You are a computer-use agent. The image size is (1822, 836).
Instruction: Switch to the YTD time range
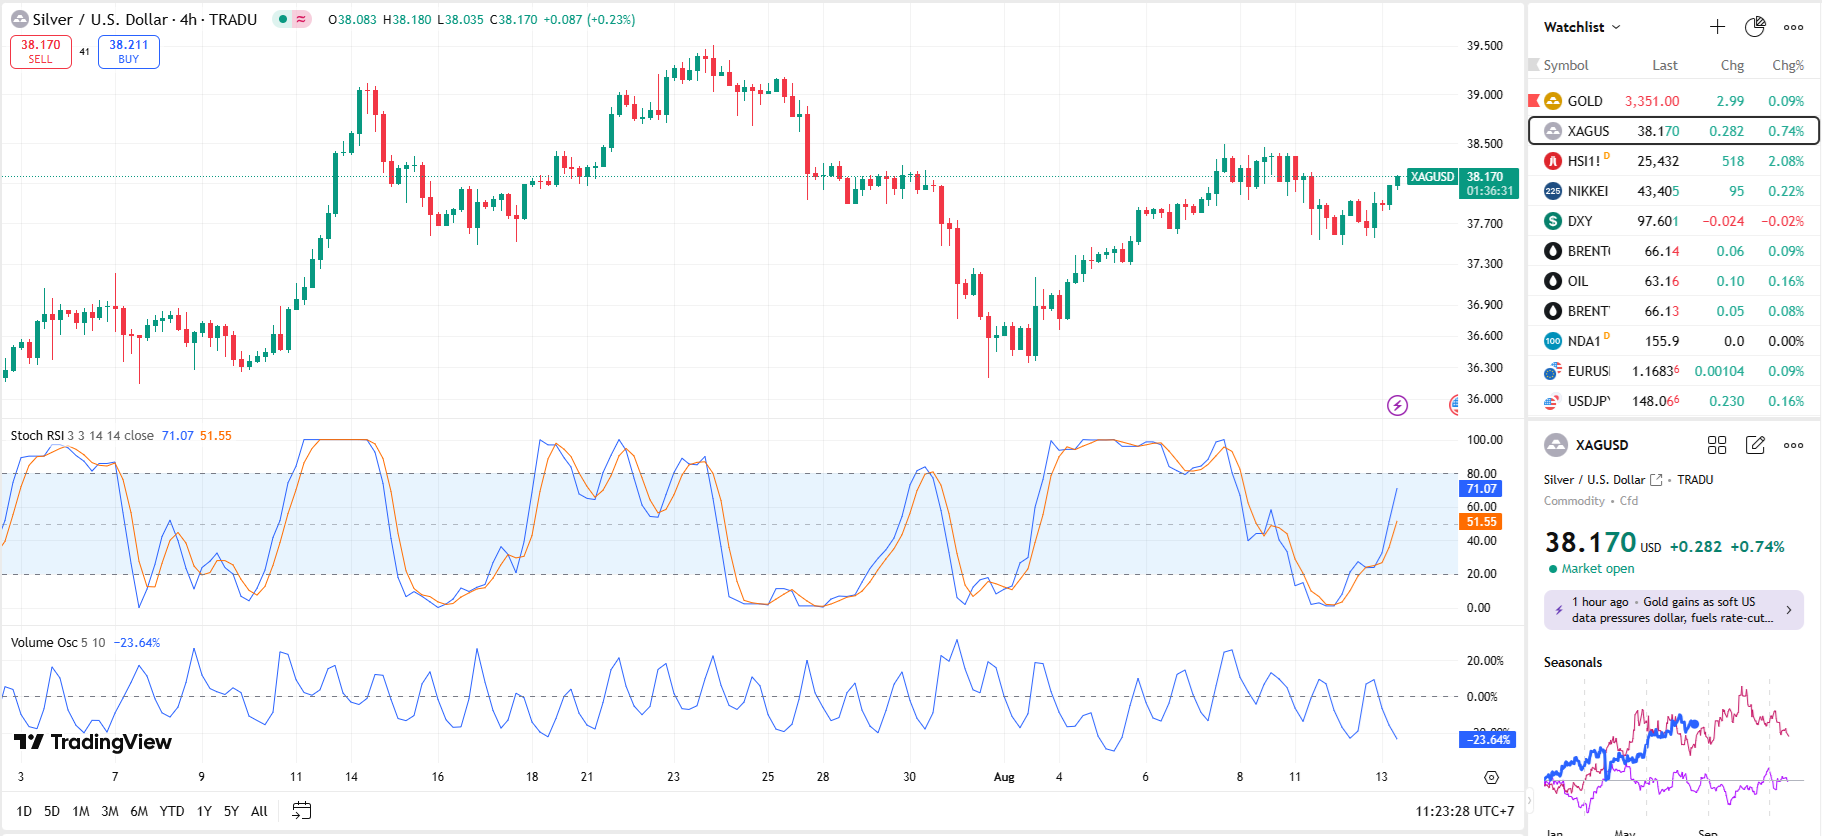click(172, 811)
